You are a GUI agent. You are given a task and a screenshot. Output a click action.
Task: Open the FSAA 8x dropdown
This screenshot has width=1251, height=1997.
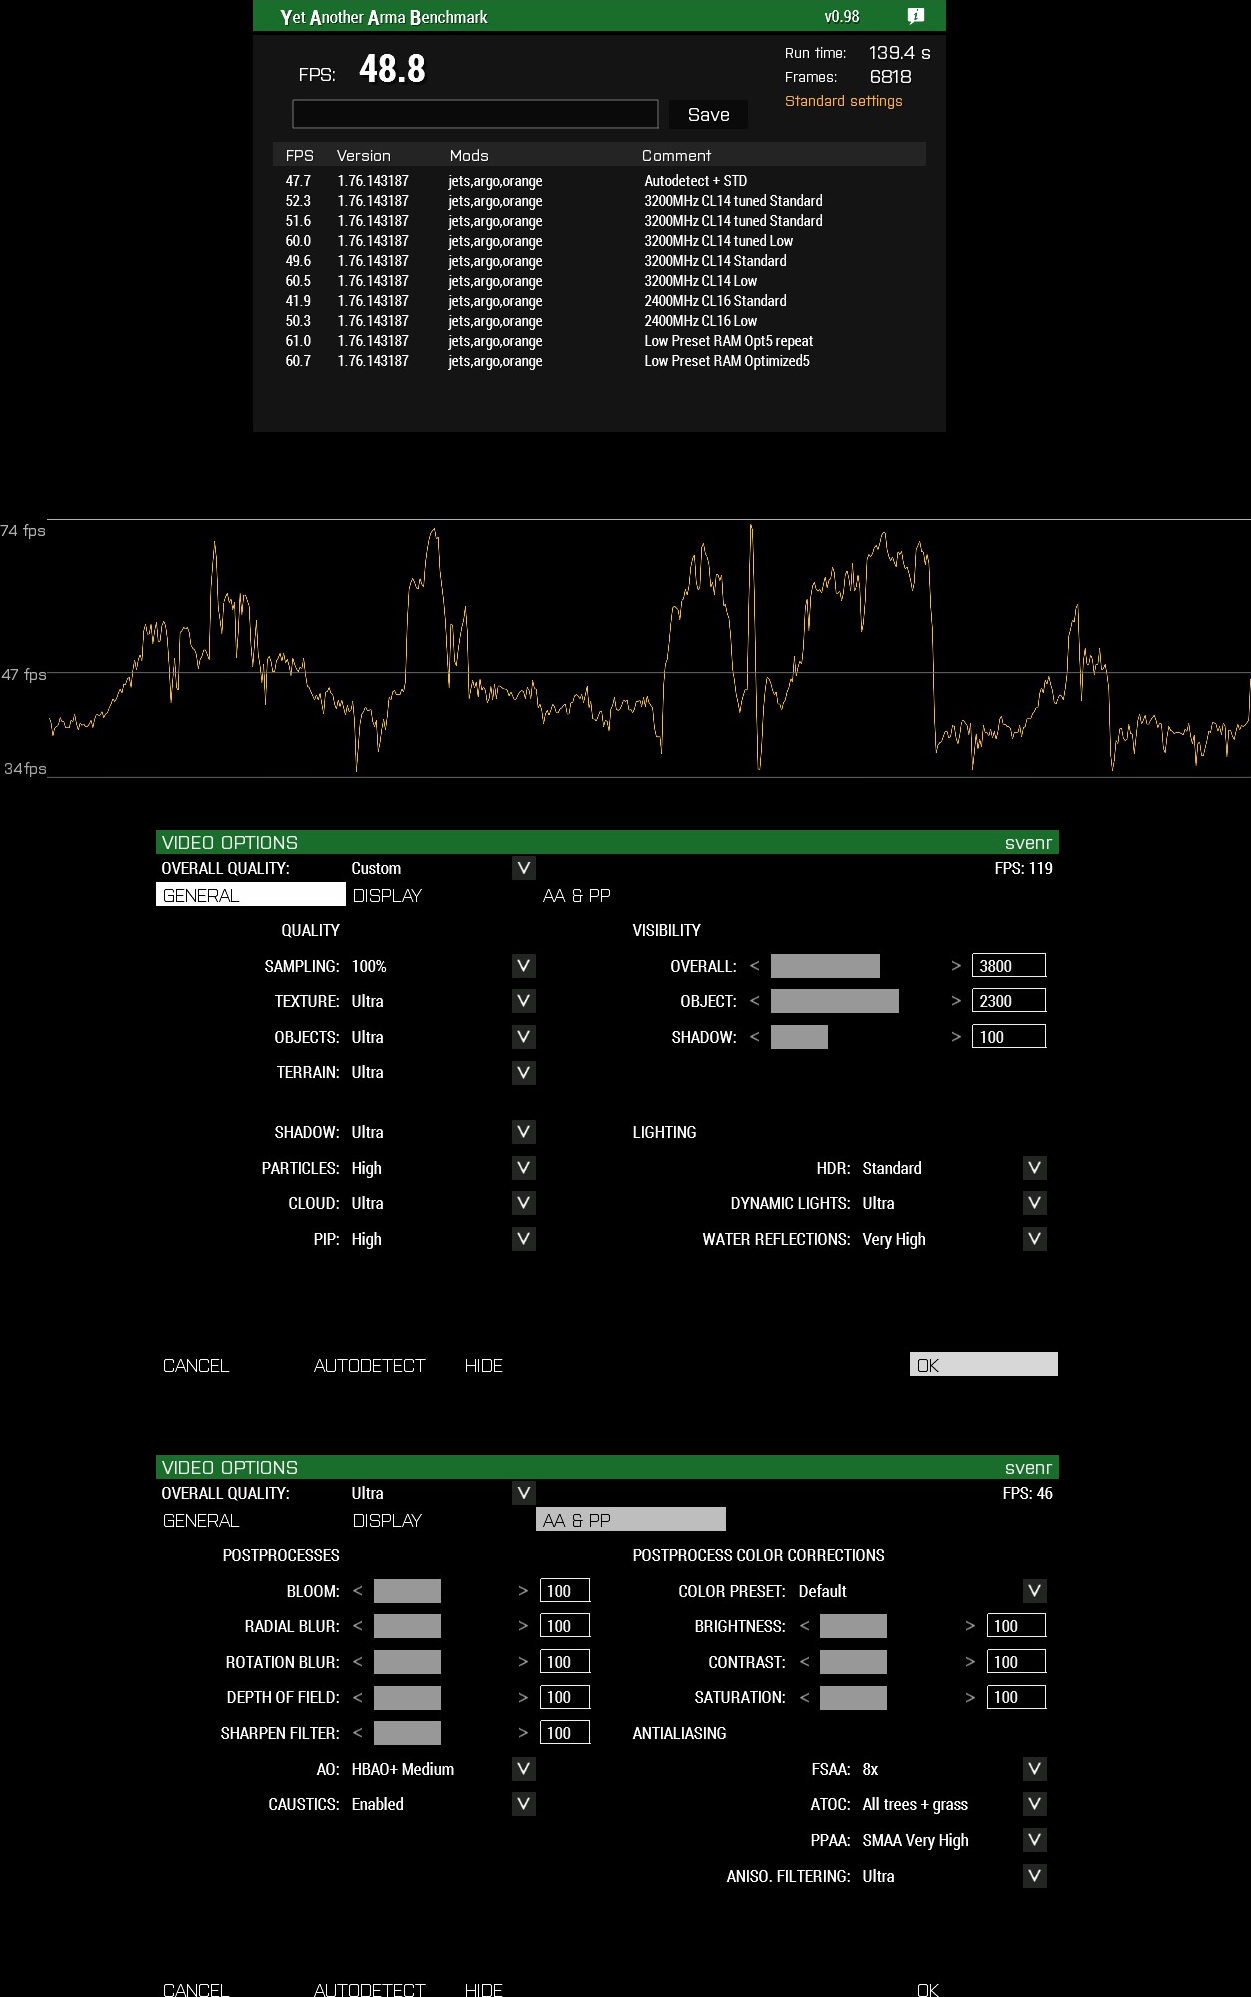click(1035, 1769)
